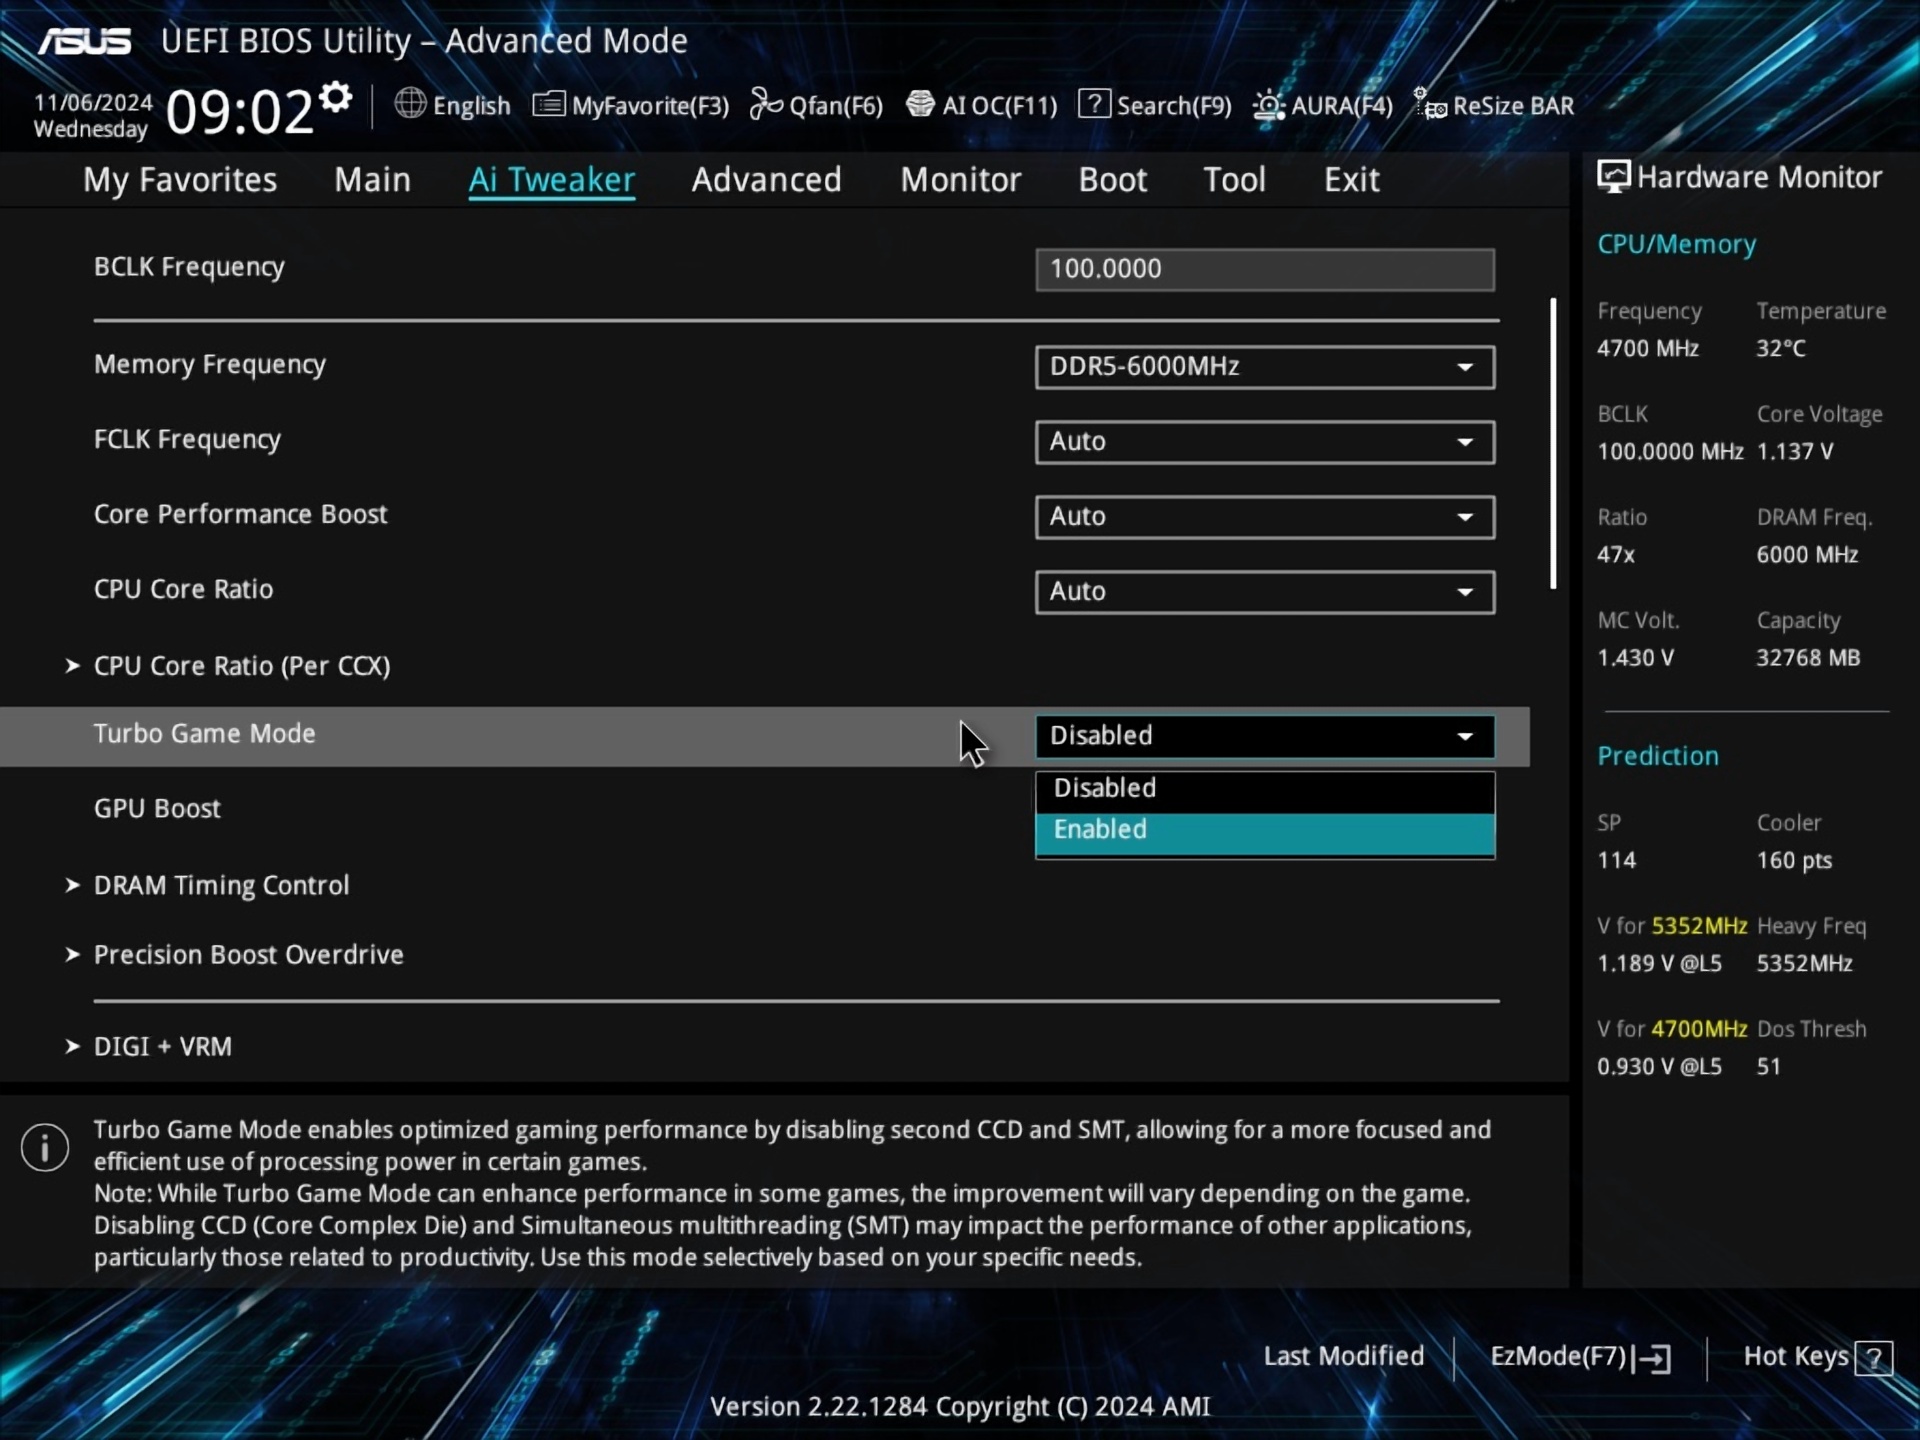The width and height of the screenshot is (1920, 1440).
Task: Open the Core Performance Boost dropdown
Action: [x=1265, y=516]
